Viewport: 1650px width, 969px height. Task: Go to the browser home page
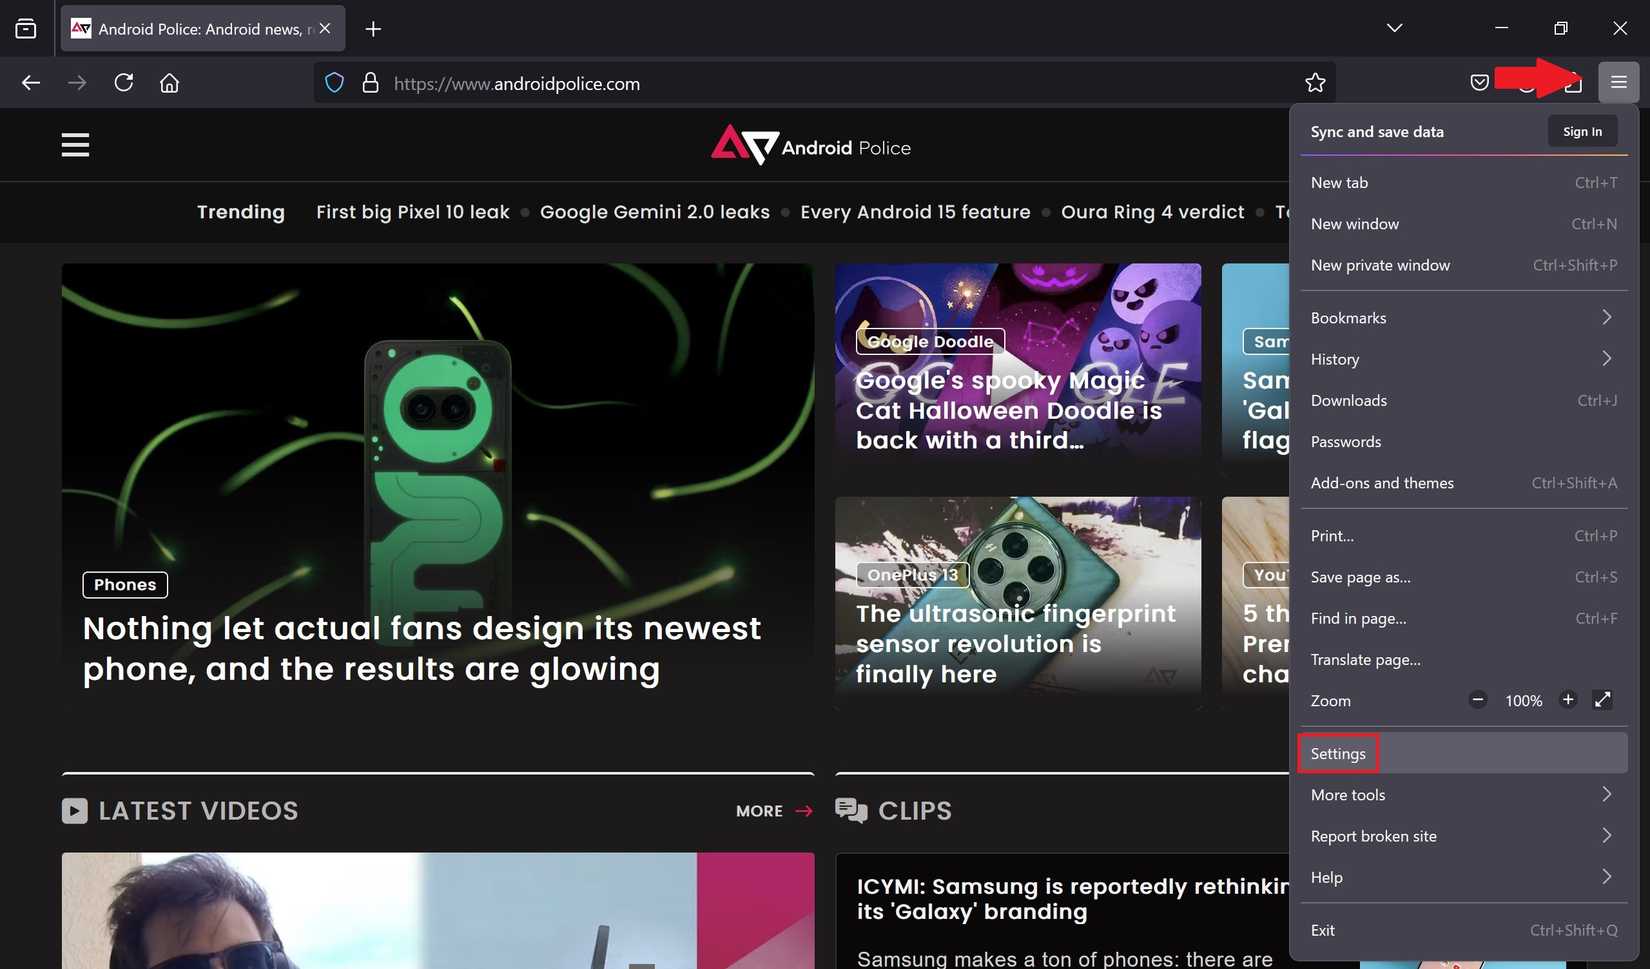(170, 83)
